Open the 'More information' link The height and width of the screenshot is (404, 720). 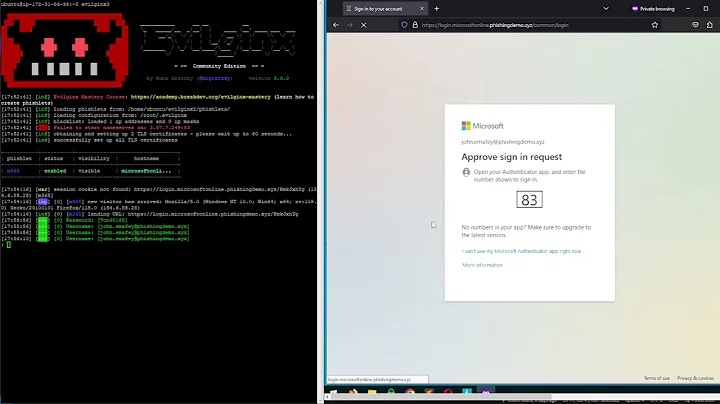pyautogui.click(x=482, y=265)
